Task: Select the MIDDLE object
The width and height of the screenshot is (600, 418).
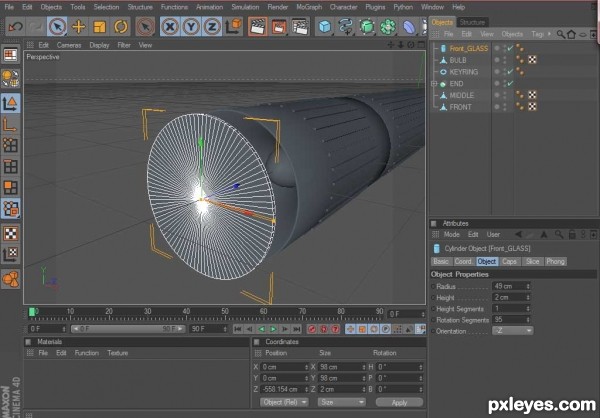Action: (x=461, y=95)
